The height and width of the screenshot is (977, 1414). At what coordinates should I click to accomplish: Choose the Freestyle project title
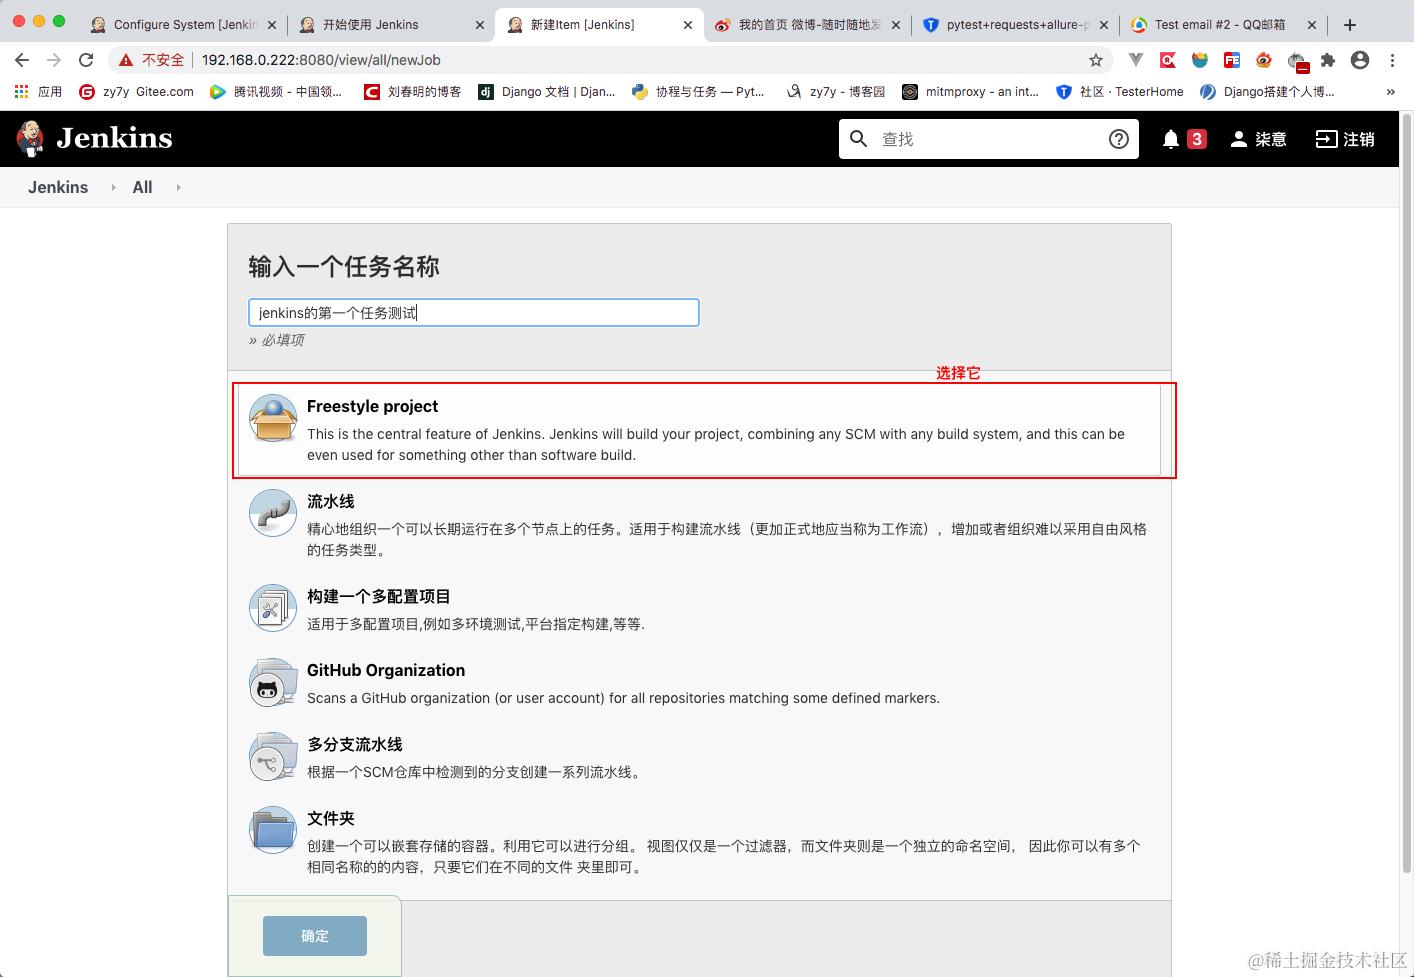372,406
